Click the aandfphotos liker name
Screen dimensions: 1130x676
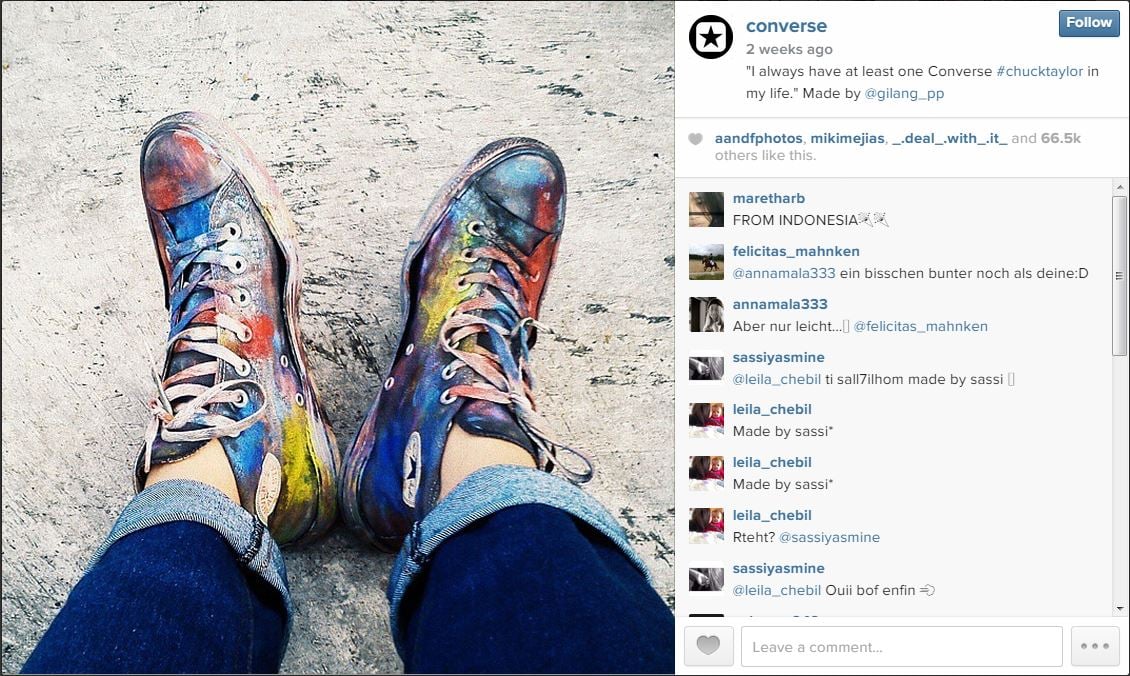[759, 138]
